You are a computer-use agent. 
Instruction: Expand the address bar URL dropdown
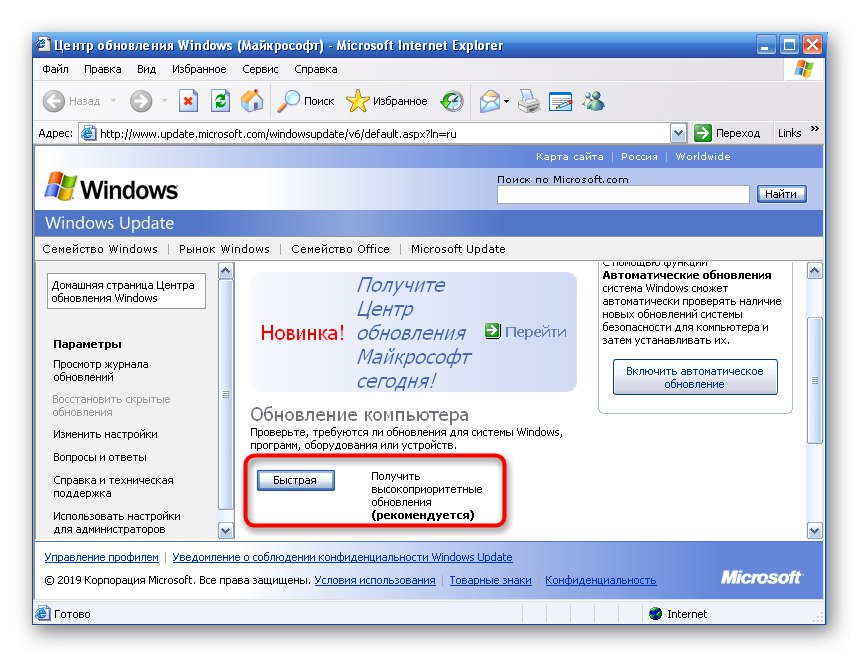678,133
